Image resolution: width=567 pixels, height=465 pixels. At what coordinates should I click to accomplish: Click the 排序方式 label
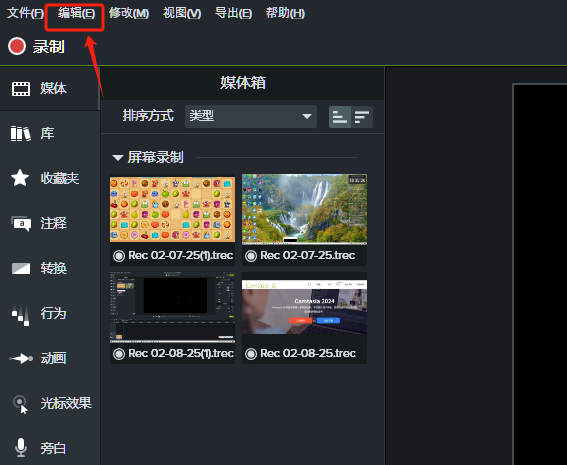(148, 116)
